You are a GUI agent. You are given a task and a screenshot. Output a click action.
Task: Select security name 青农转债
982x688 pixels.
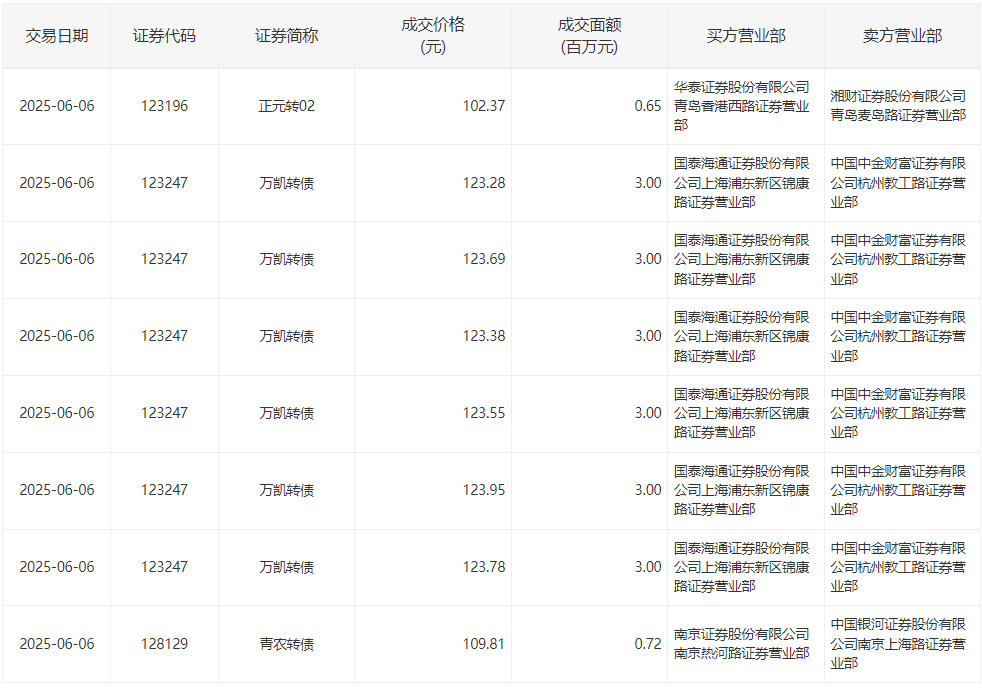pyautogui.click(x=286, y=644)
